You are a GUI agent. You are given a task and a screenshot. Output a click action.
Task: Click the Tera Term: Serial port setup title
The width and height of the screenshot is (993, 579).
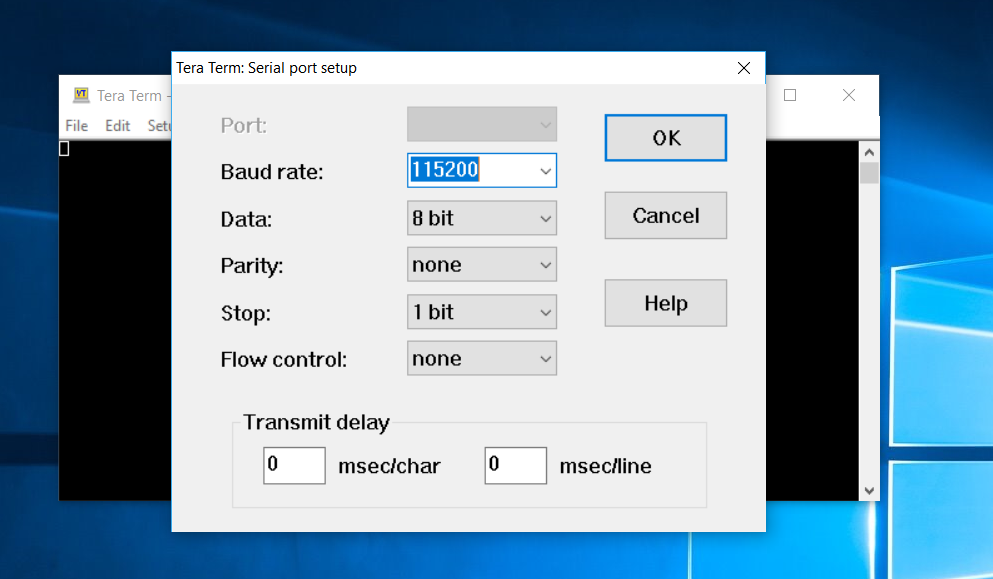click(x=266, y=68)
